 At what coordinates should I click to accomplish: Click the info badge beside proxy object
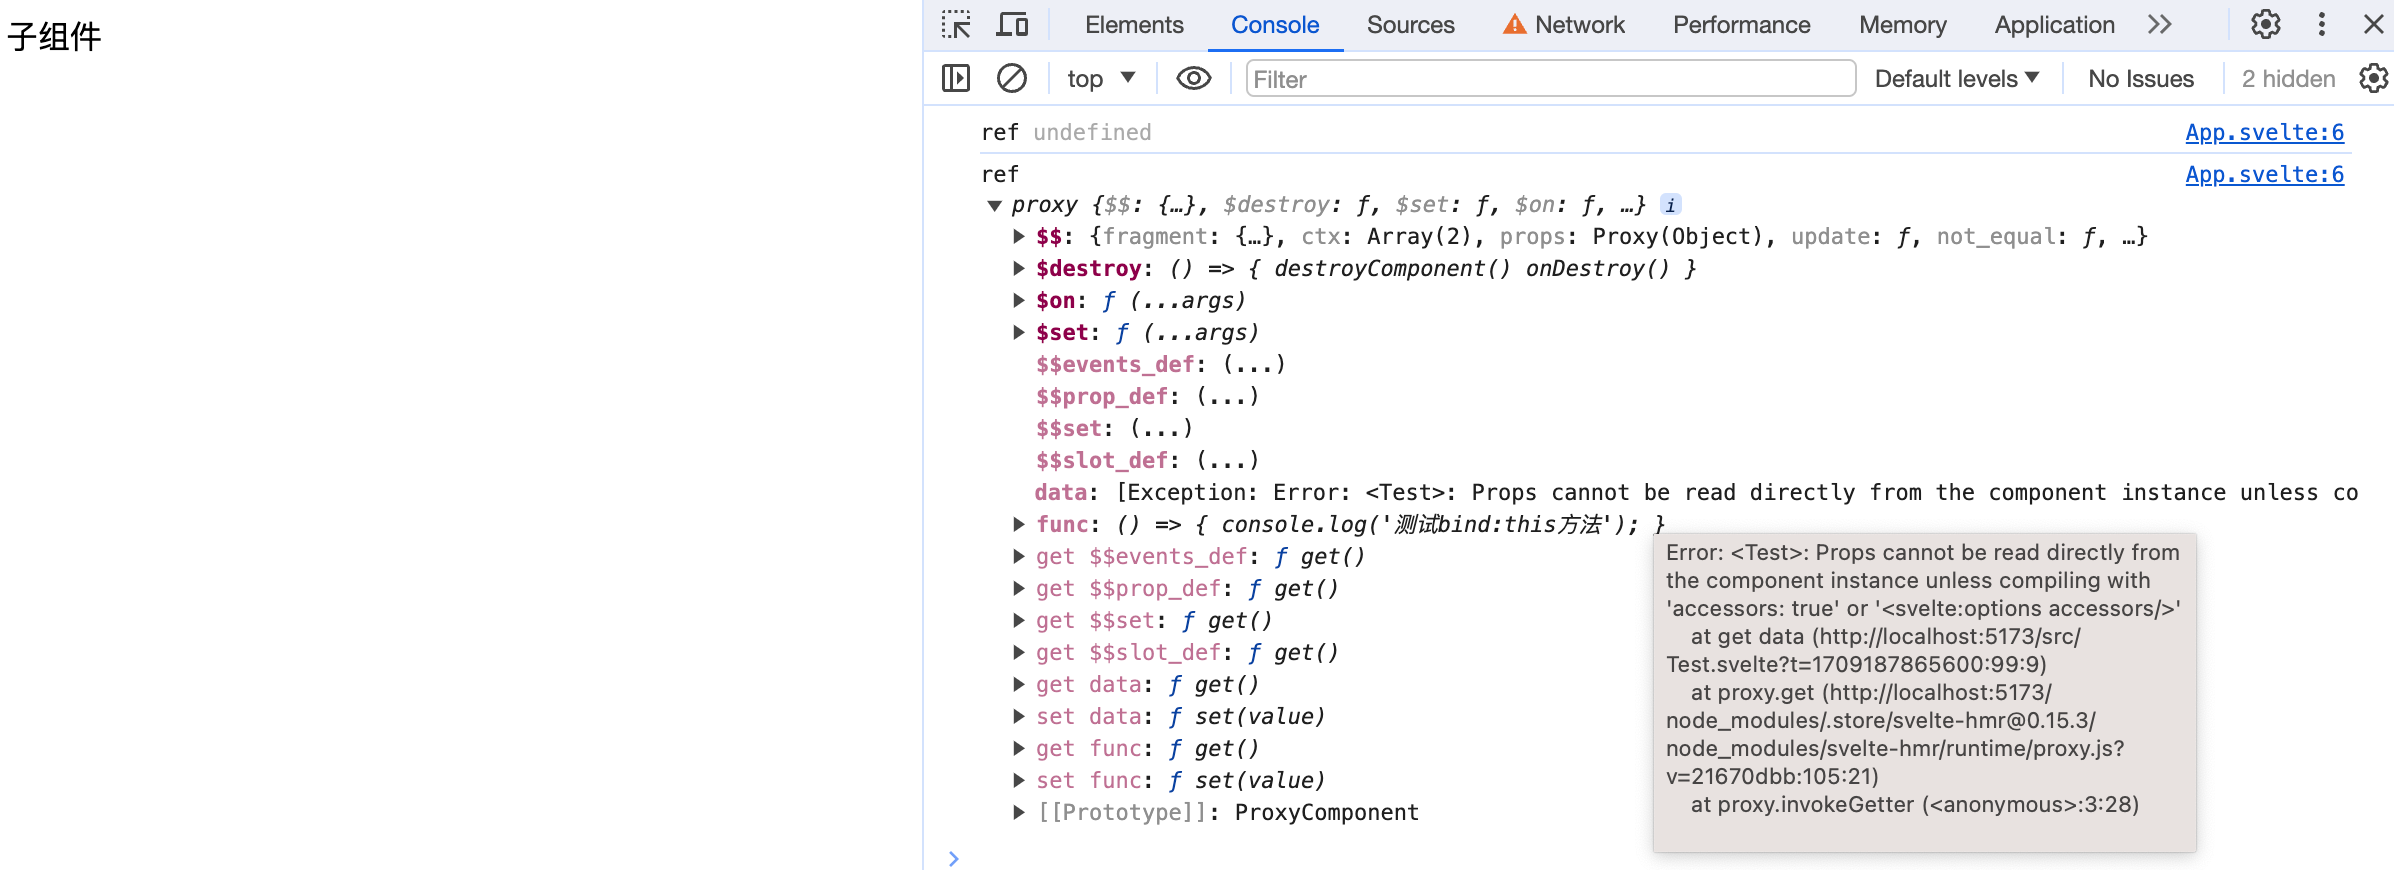pos(1670,205)
